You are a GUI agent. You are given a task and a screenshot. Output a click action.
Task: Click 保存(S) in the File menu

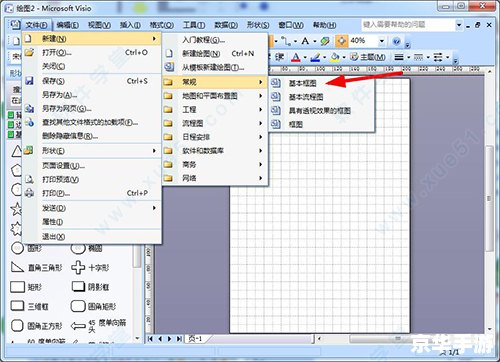pyautogui.click(x=92, y=81)
